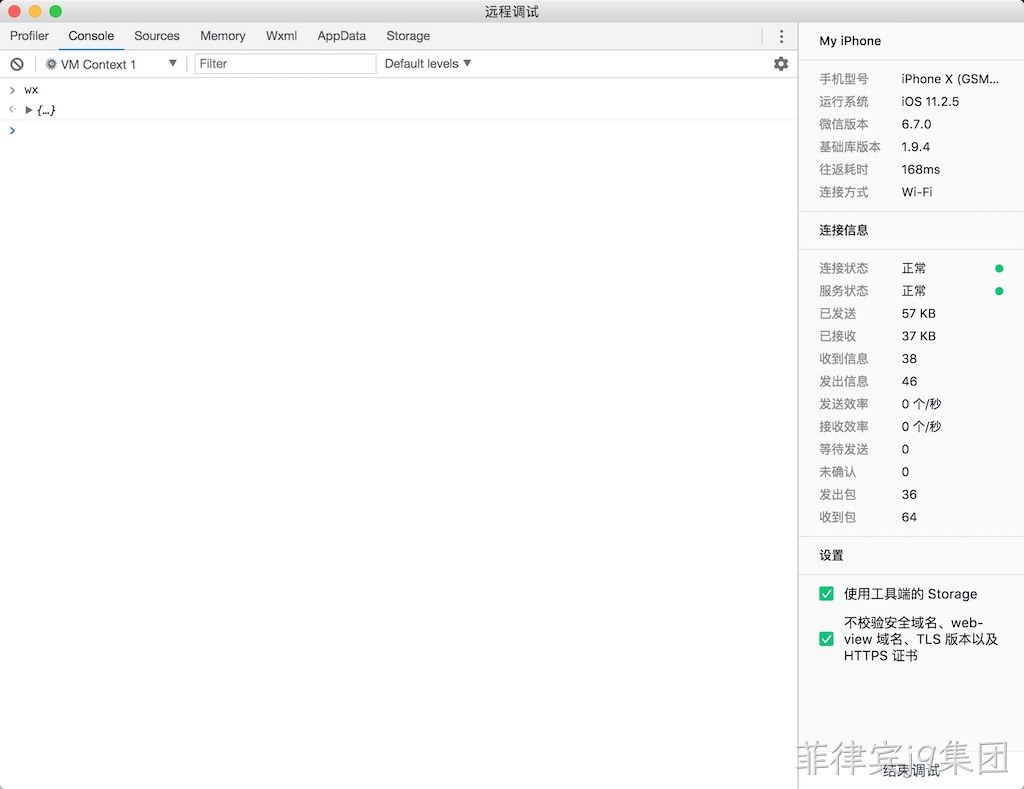Click the 57 KB sent value

919,314
